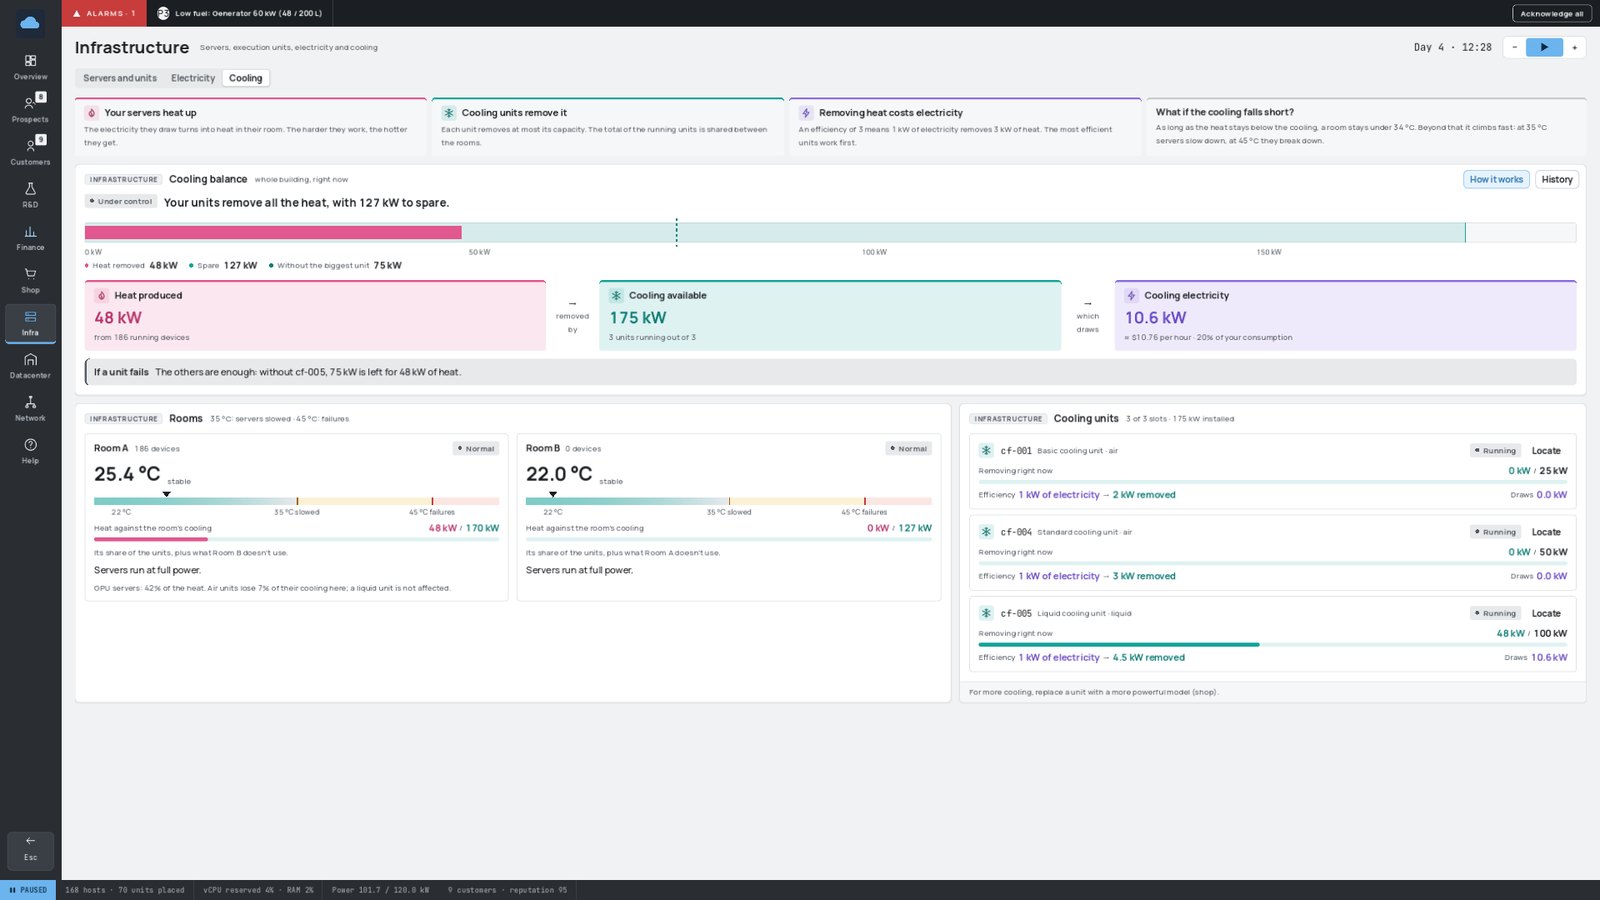Acknowledge all alarms

coord(1552,13)
